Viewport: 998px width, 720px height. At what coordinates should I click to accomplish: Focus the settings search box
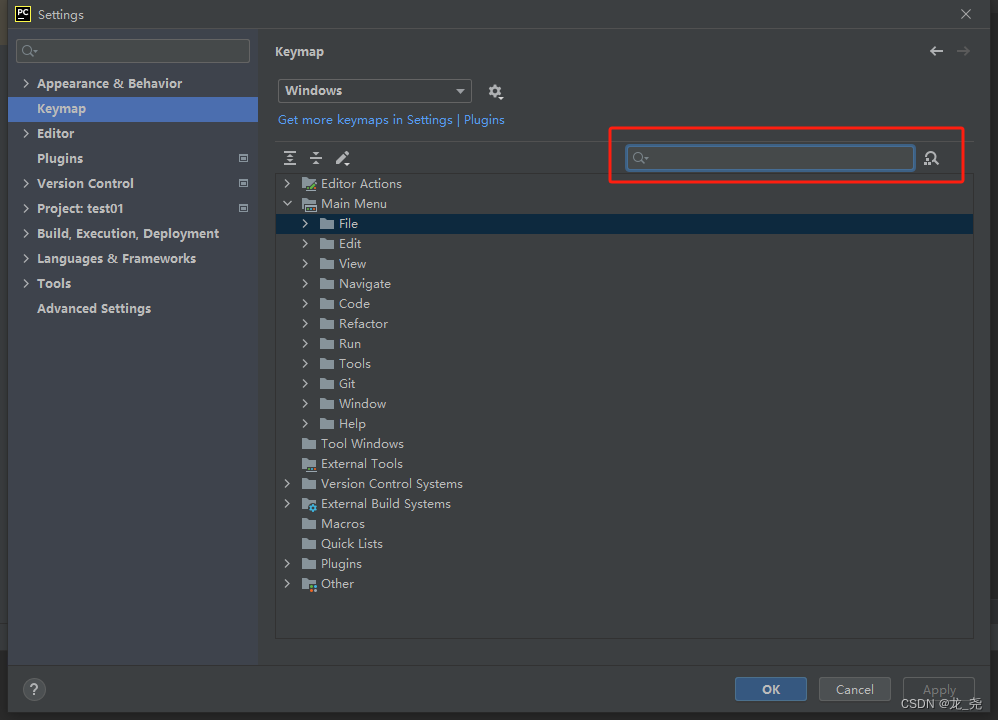(x=133, y=51)
